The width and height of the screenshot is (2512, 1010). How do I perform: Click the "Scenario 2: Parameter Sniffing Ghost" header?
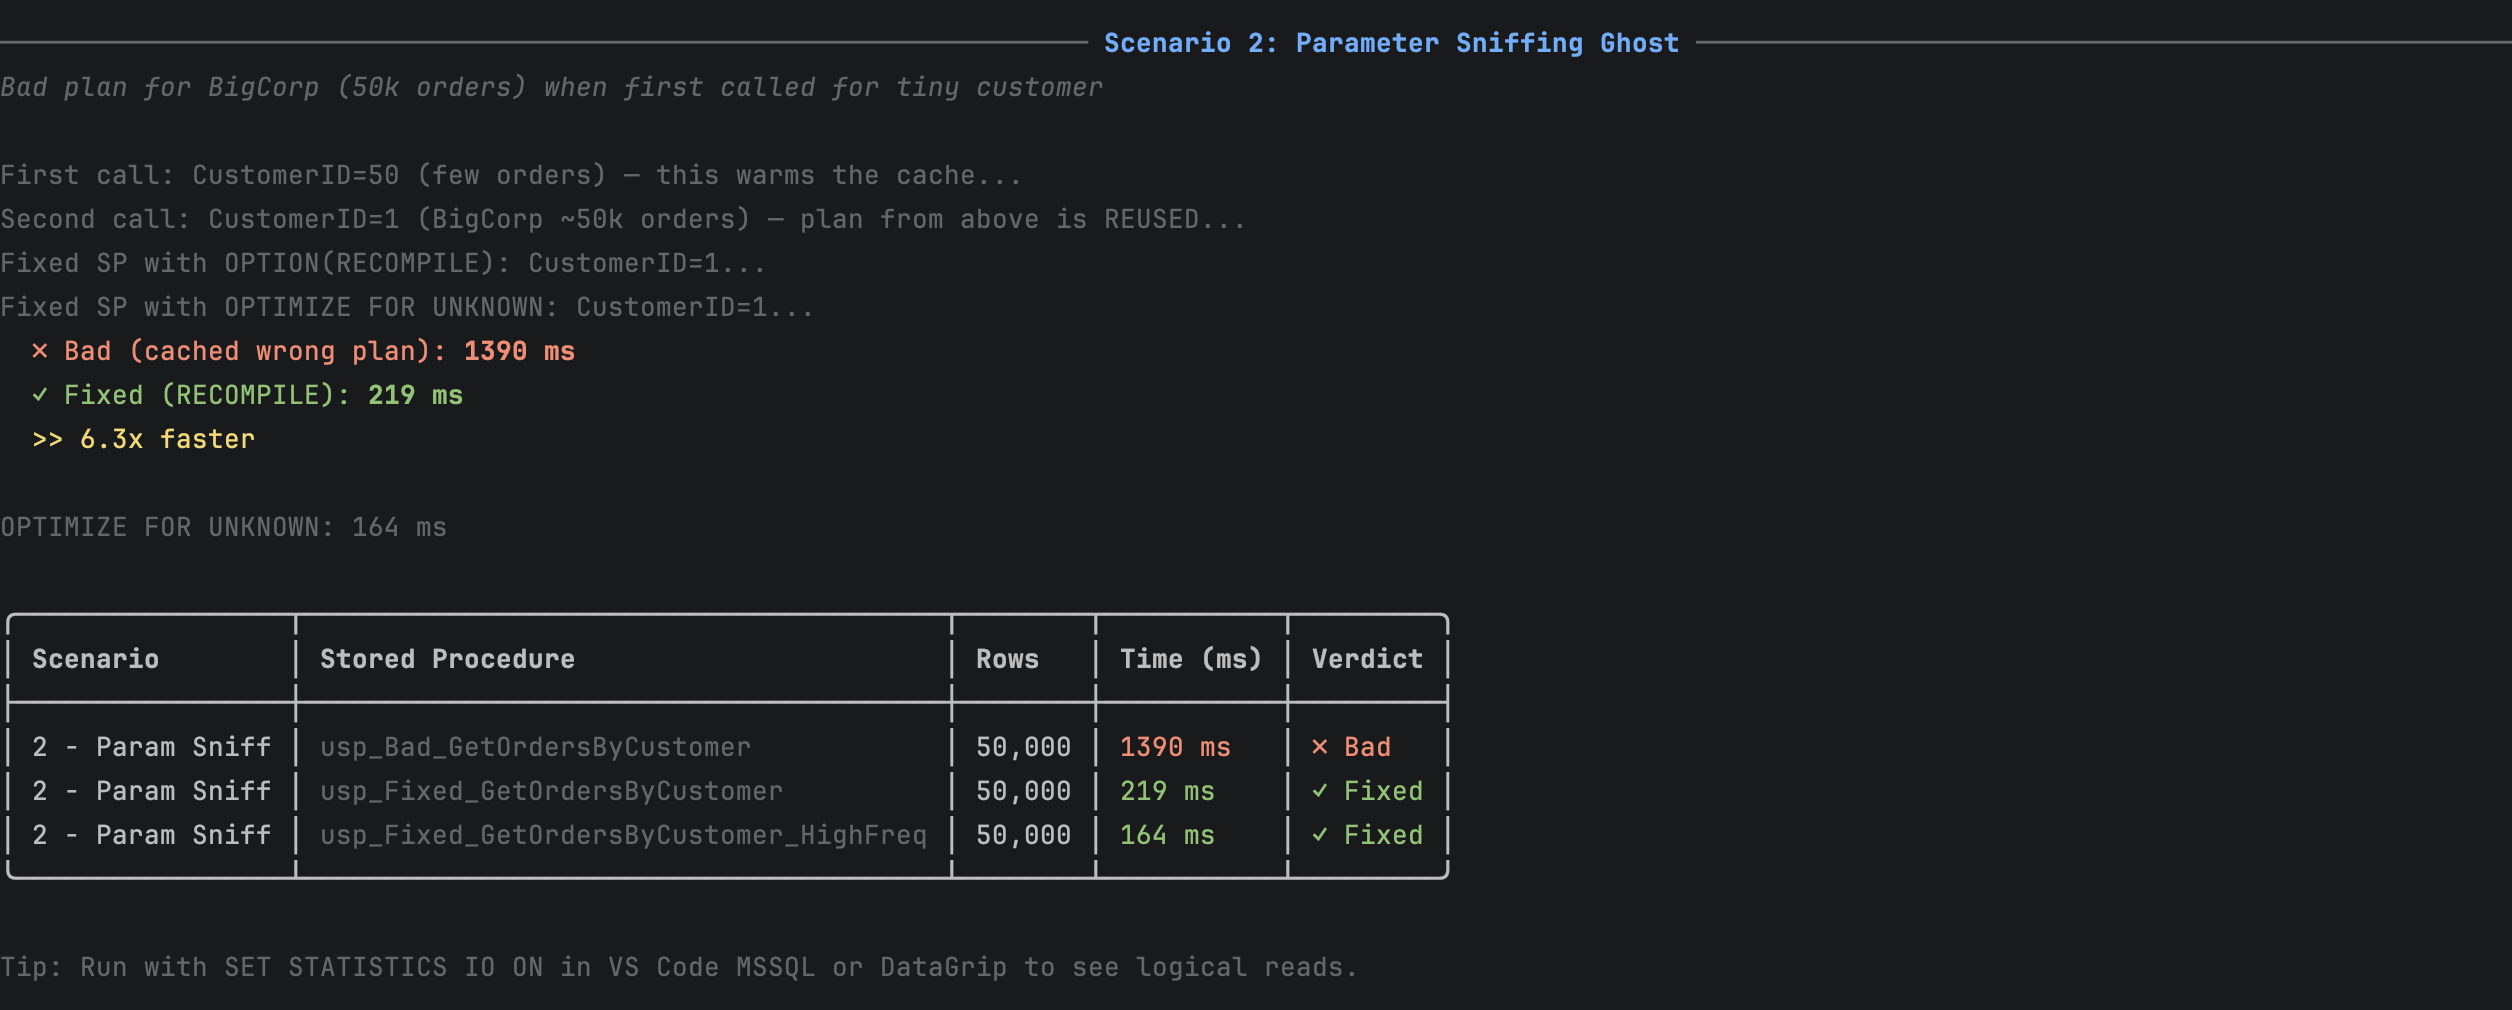pos(1391,42)
